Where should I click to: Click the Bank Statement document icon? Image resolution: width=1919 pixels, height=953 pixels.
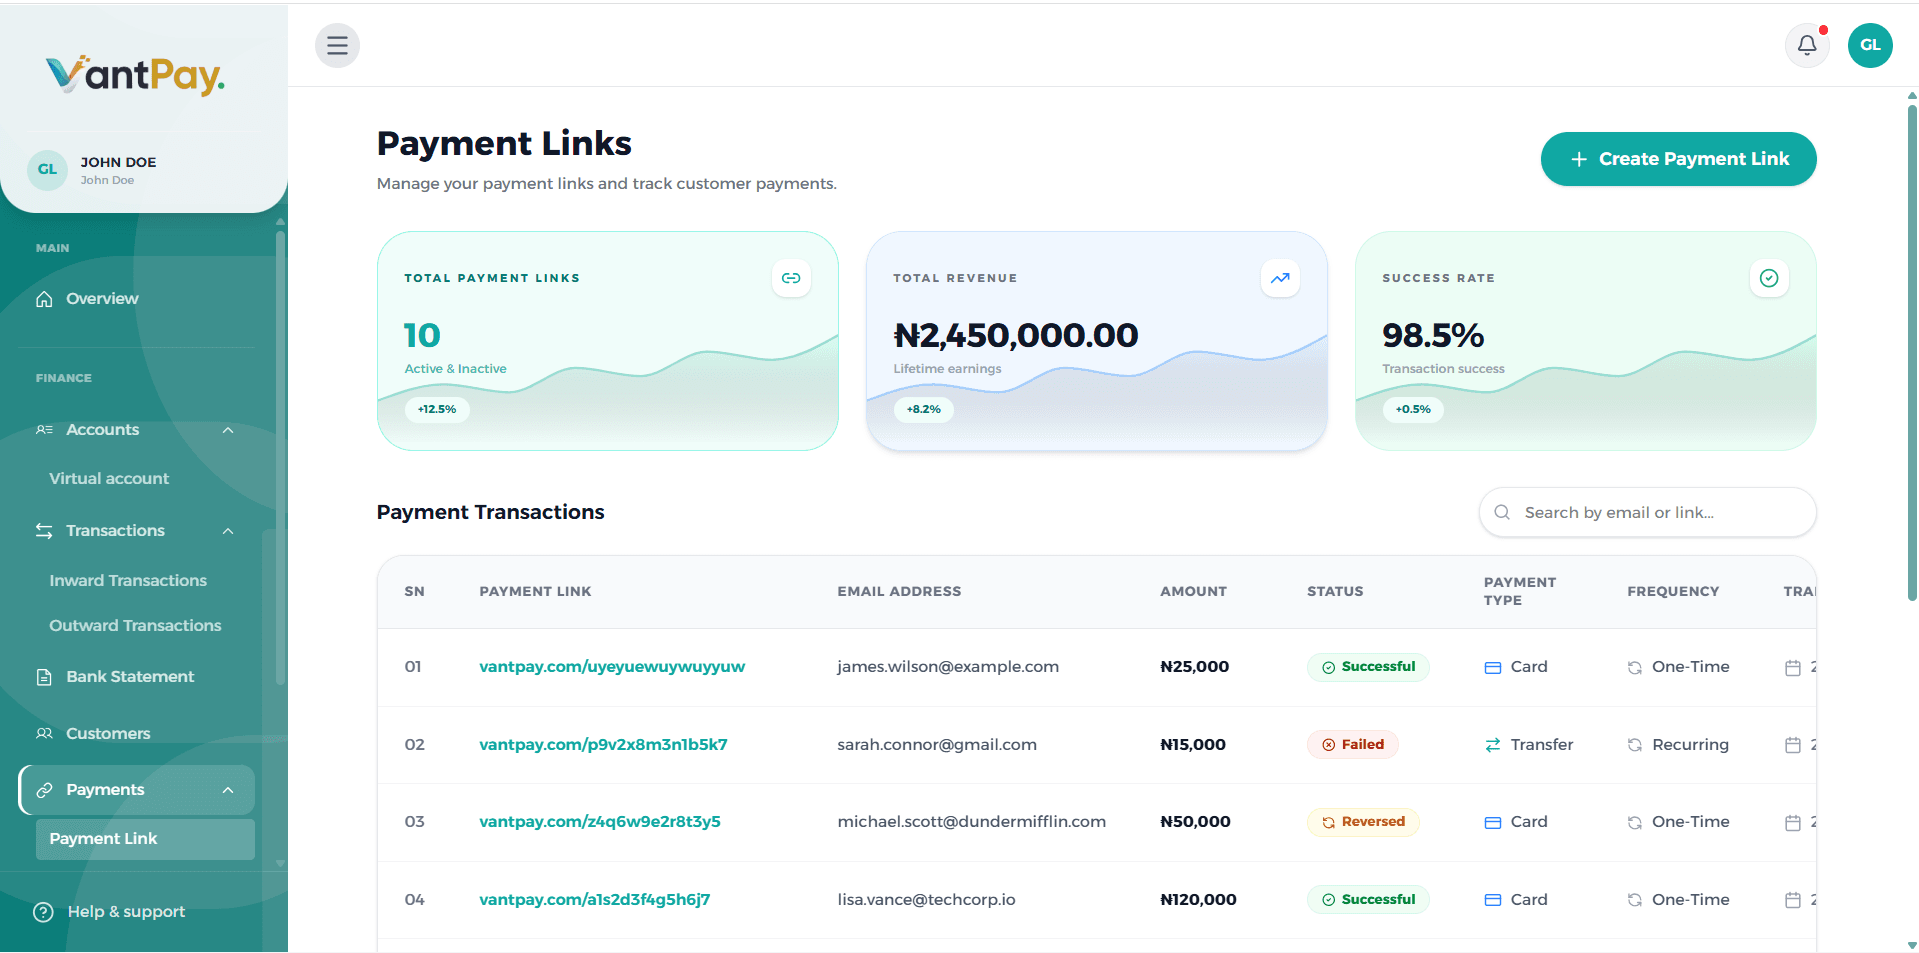tap(44, 676)
